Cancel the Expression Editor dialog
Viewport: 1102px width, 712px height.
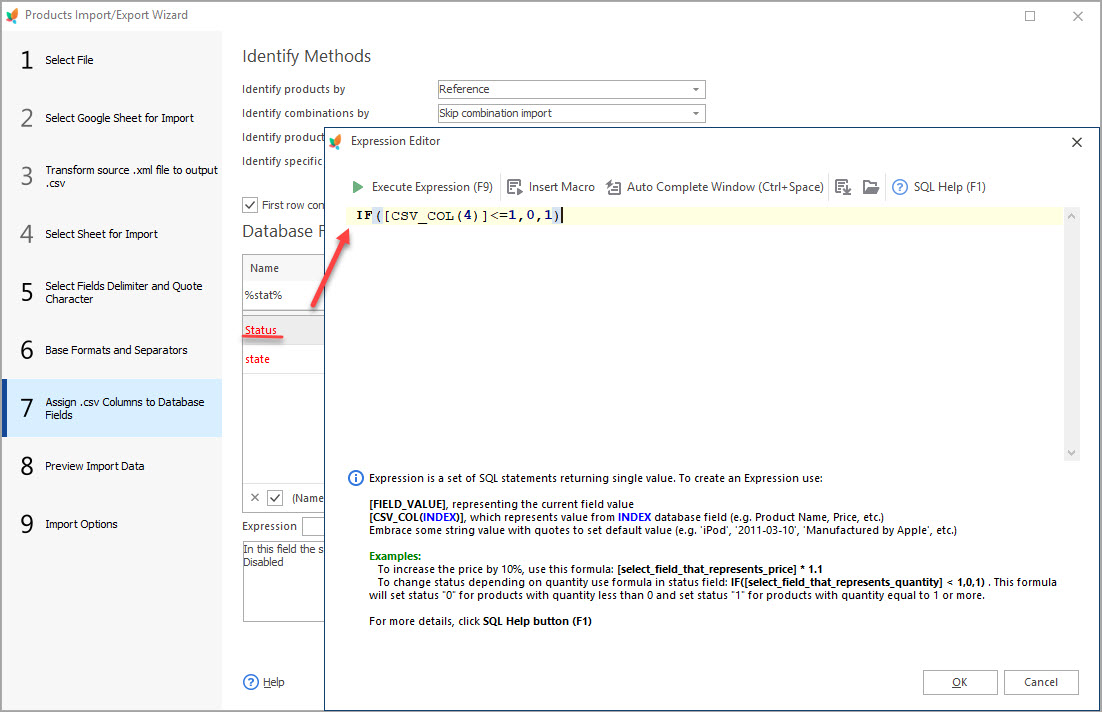pyautogui.click(x=1041, y=682)
